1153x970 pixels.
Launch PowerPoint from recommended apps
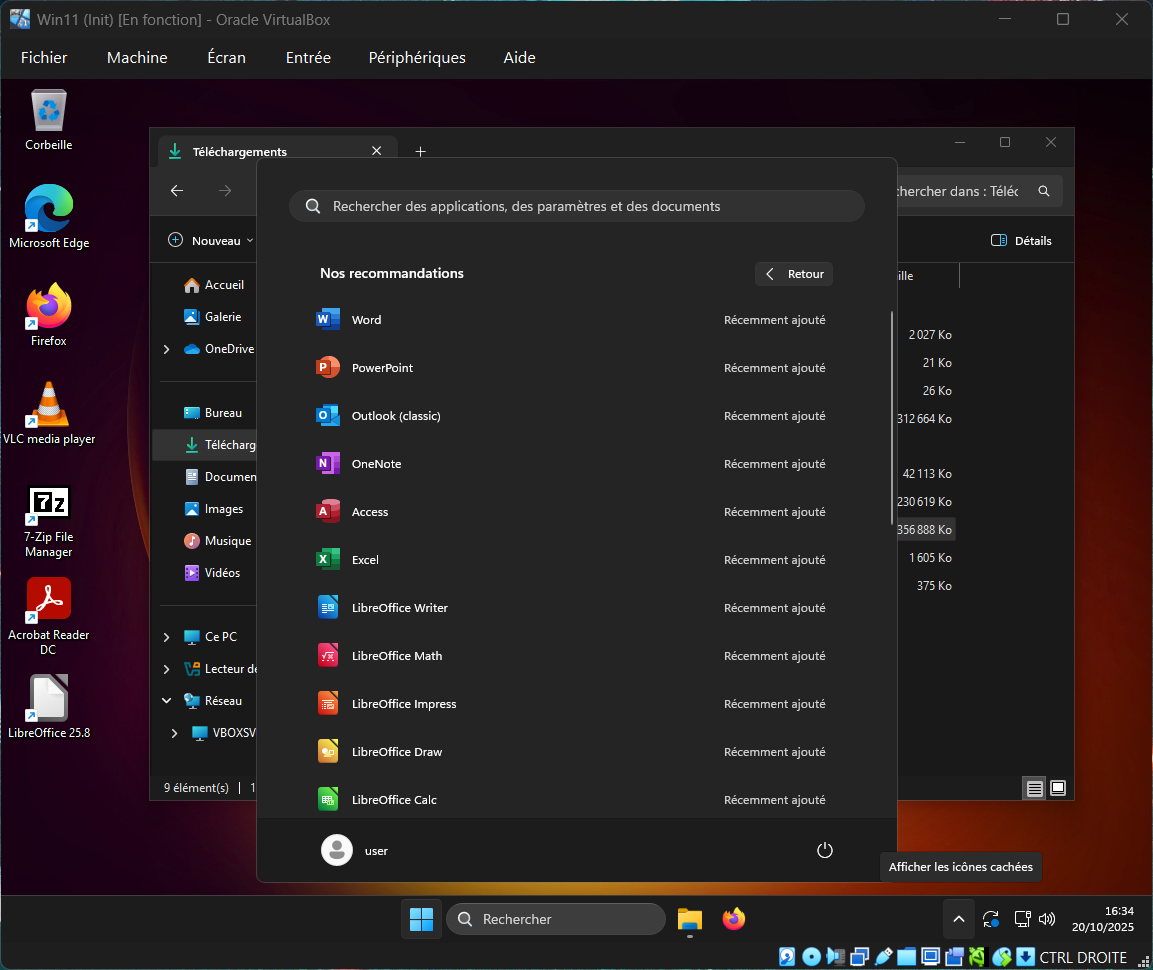click(x=382, y=368)
